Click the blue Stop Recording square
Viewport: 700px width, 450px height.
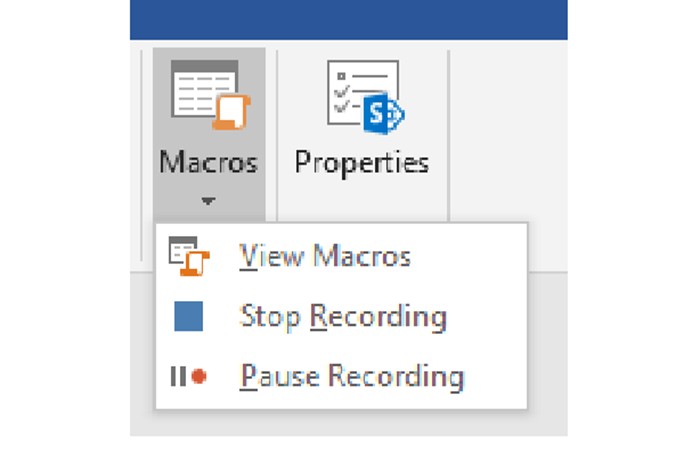pos(188,317)
